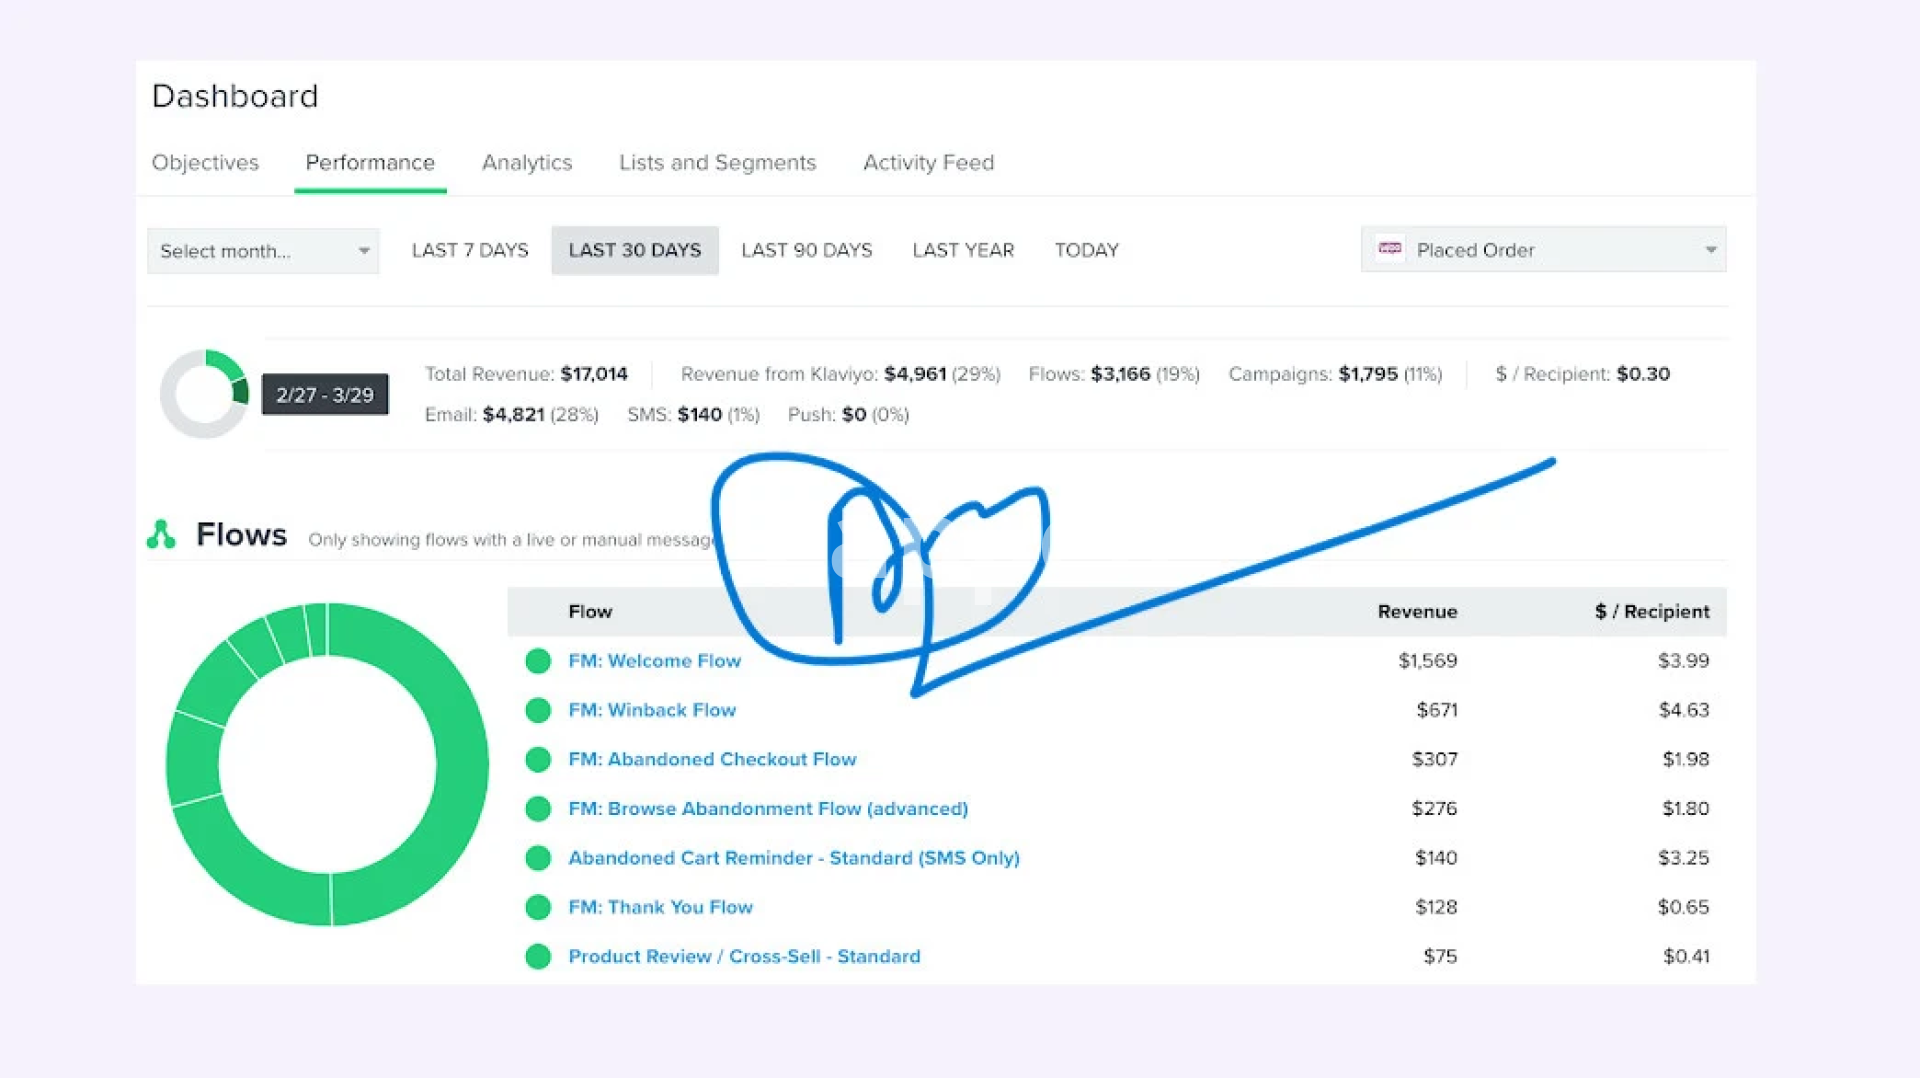This screenshot has height=1078, width=1920.
Task: Open the Select month dropdown
Action: pyautogui.click(x=263, y=251)
